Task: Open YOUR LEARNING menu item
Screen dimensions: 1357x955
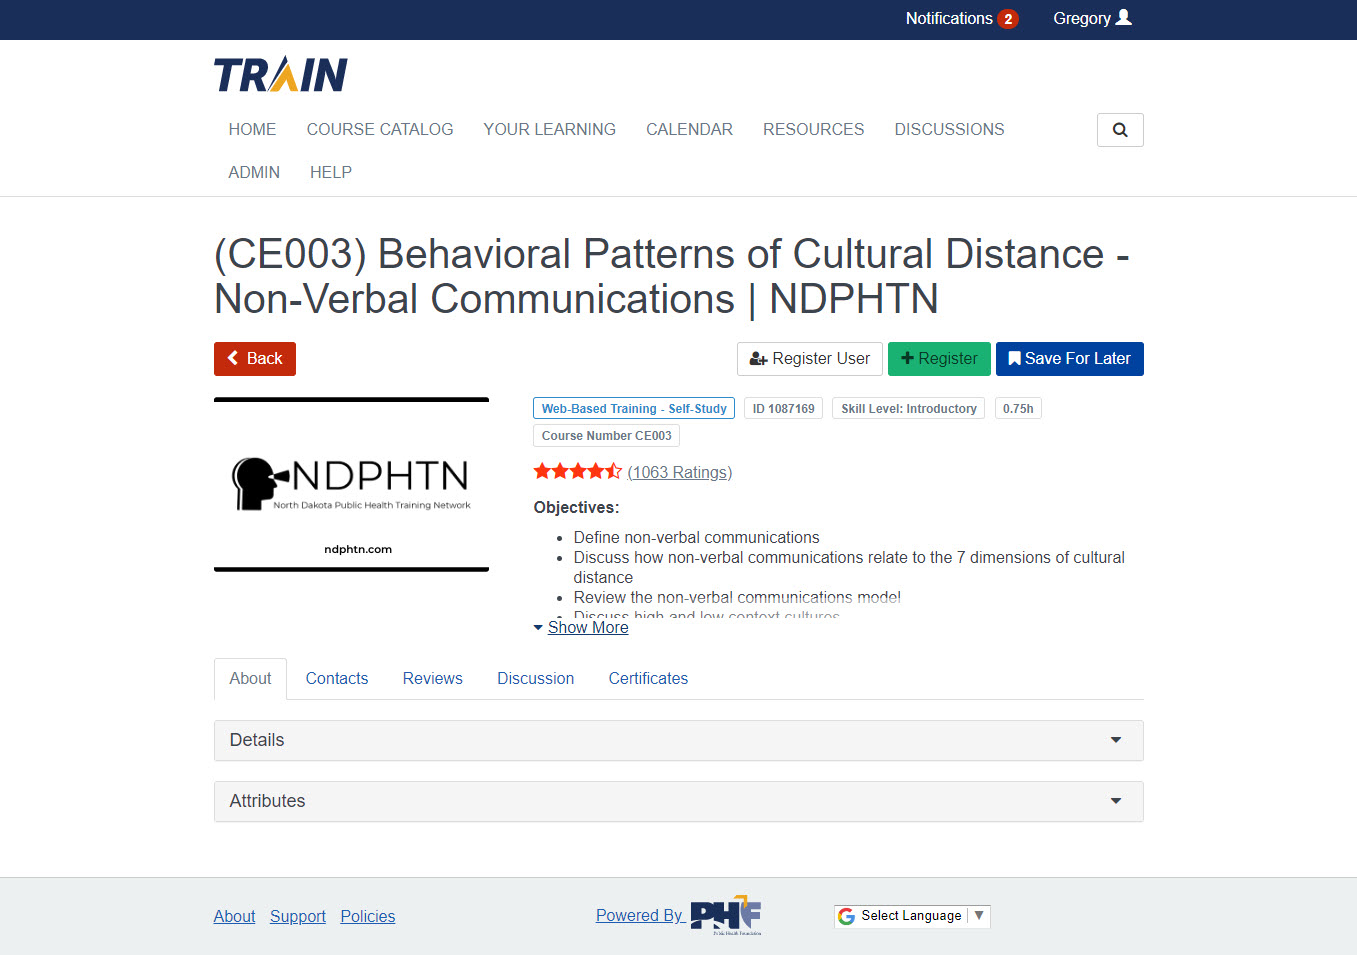Action: tap(549, 129)
